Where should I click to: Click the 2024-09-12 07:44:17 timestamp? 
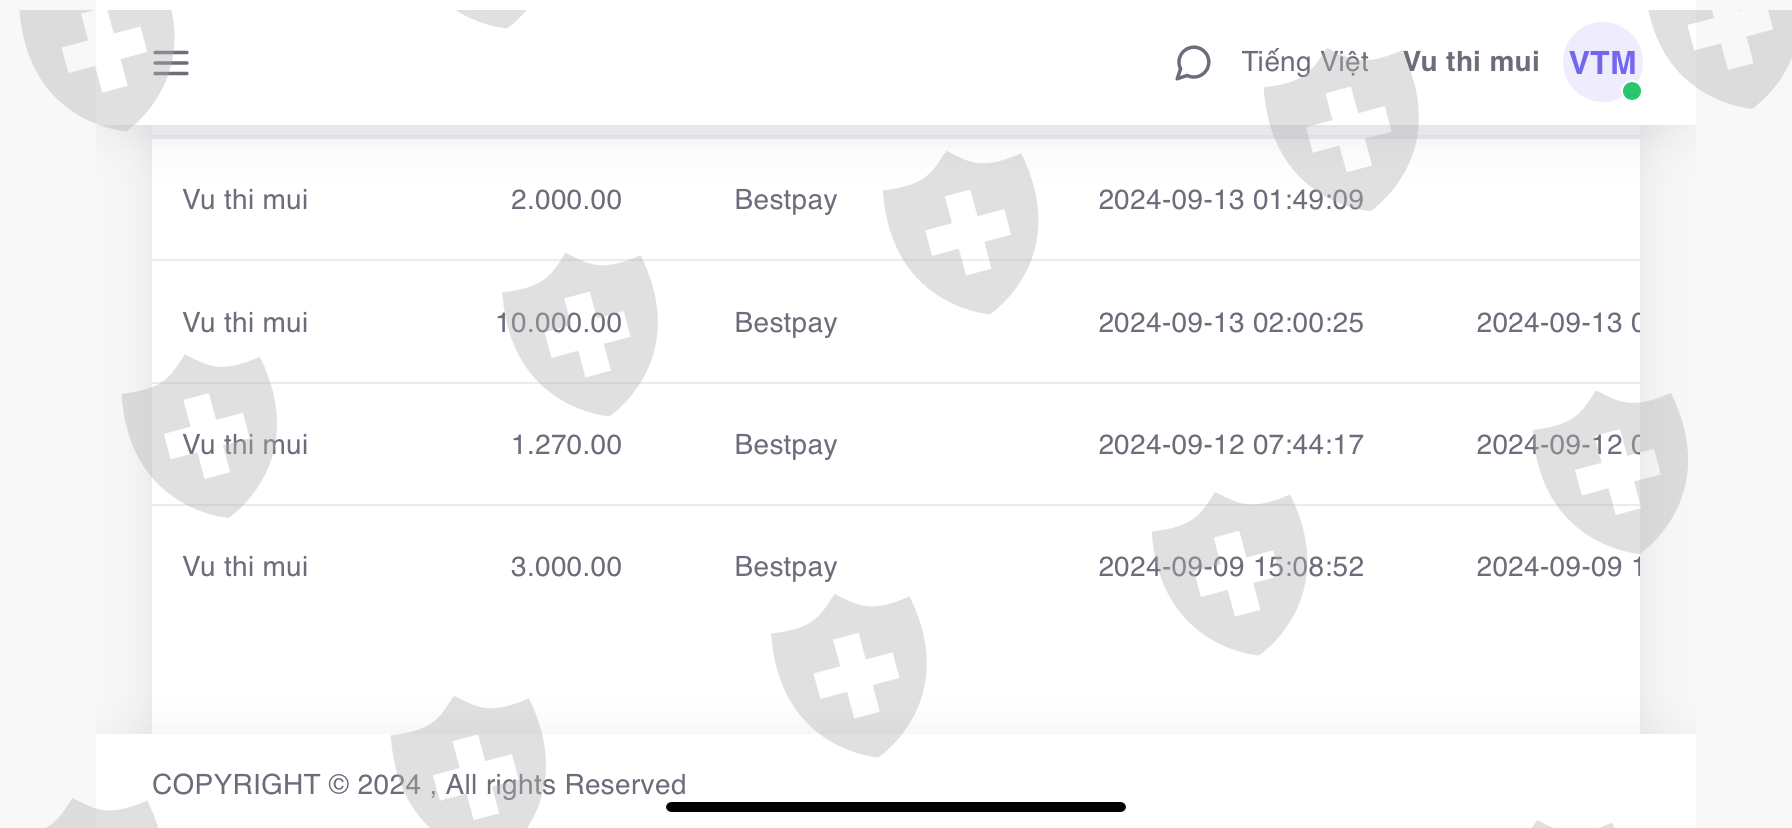(x=1230, y=445)
